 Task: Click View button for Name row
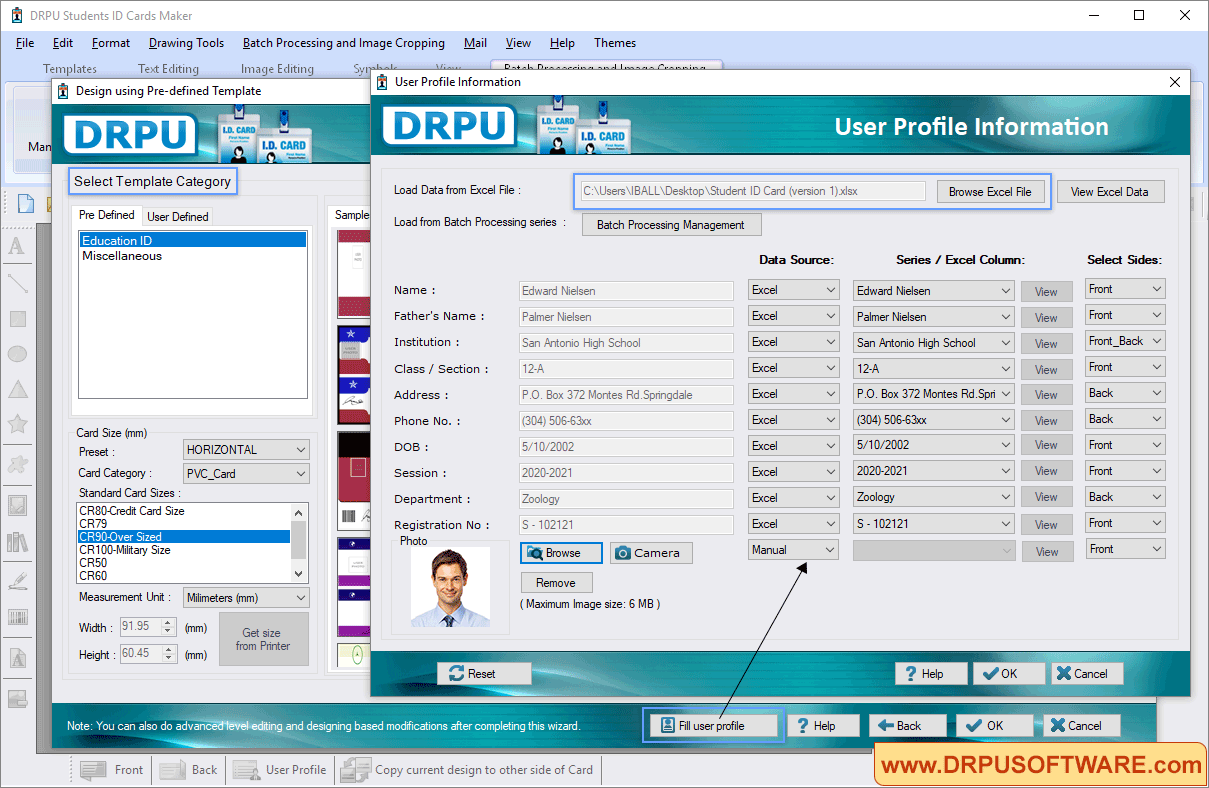pyautogui.click(x=1046, y=292)
